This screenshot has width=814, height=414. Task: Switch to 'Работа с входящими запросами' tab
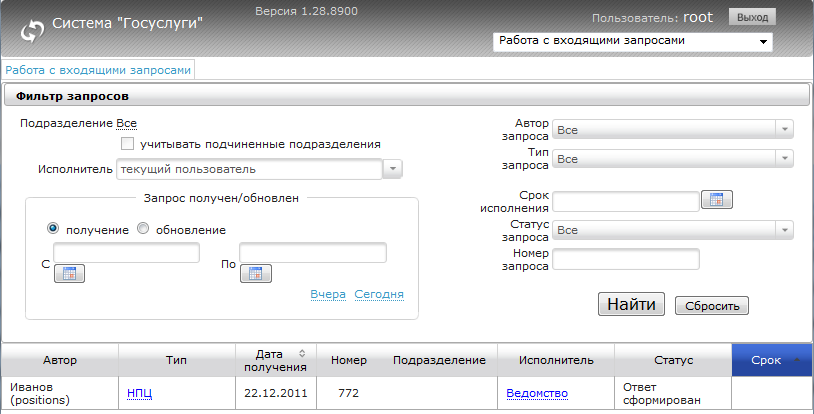[x=98, y=70]
